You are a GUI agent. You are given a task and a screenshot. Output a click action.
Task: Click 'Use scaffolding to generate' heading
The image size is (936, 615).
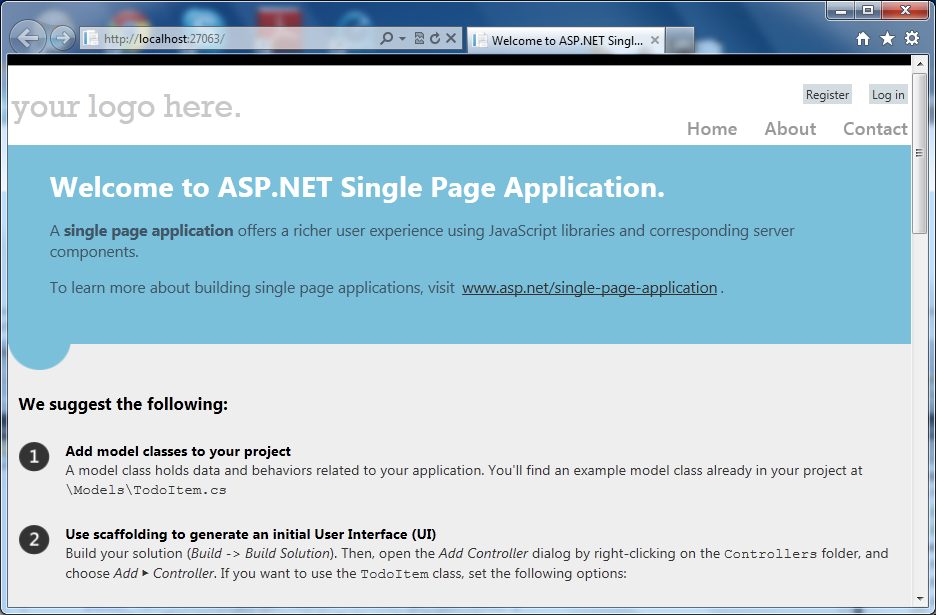[251, 534]
